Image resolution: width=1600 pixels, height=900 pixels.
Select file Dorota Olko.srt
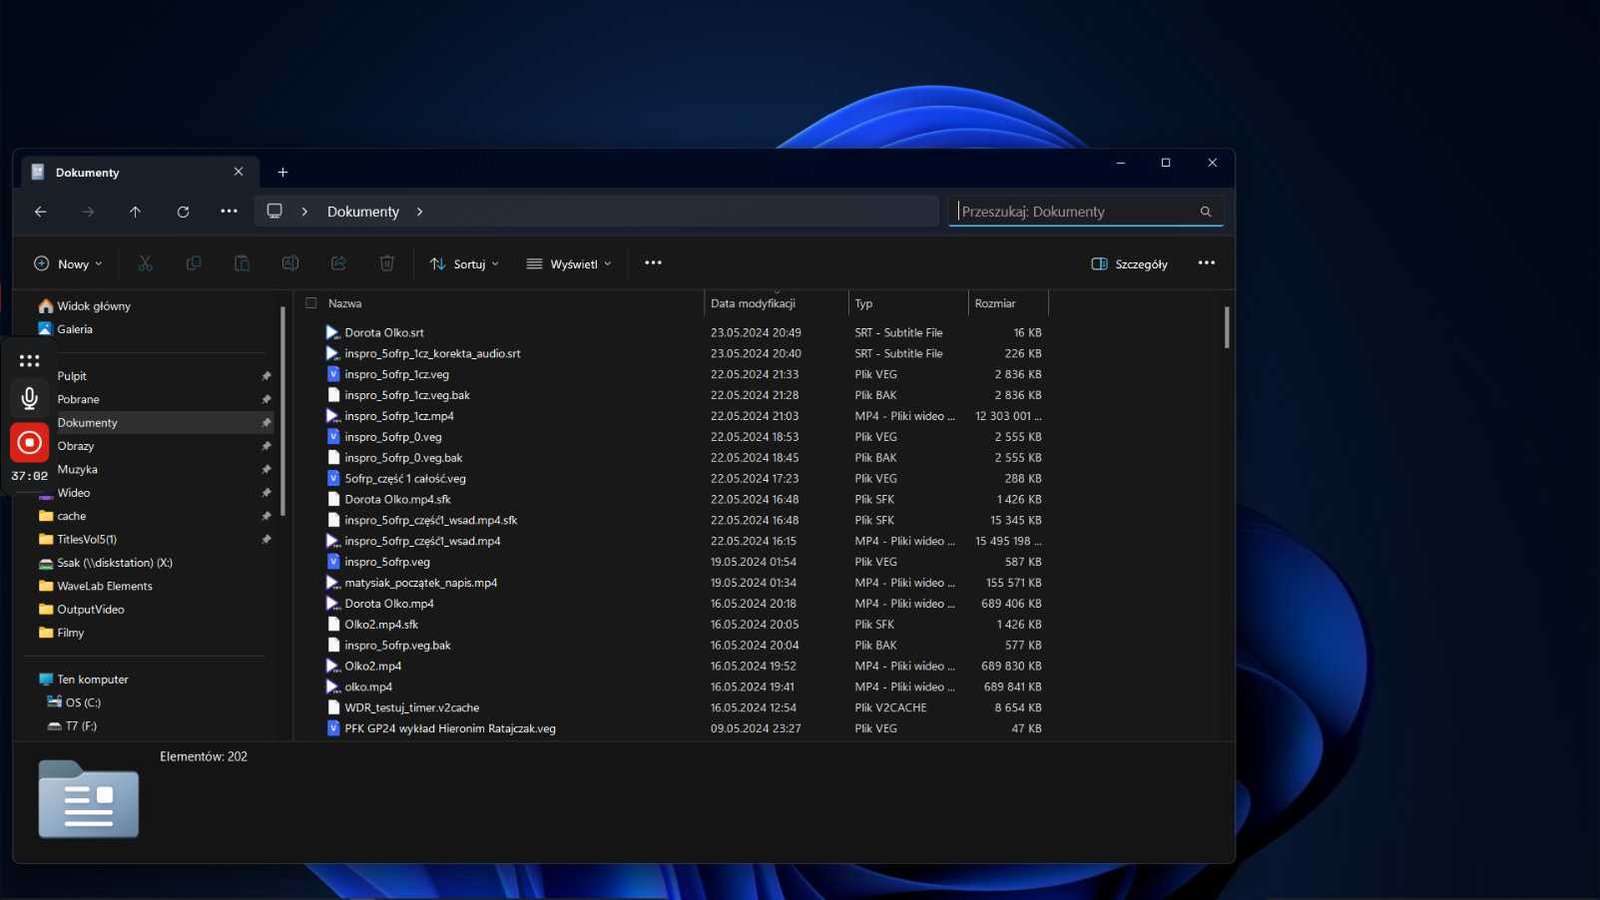pyautogui.click(x=384, y=333)
